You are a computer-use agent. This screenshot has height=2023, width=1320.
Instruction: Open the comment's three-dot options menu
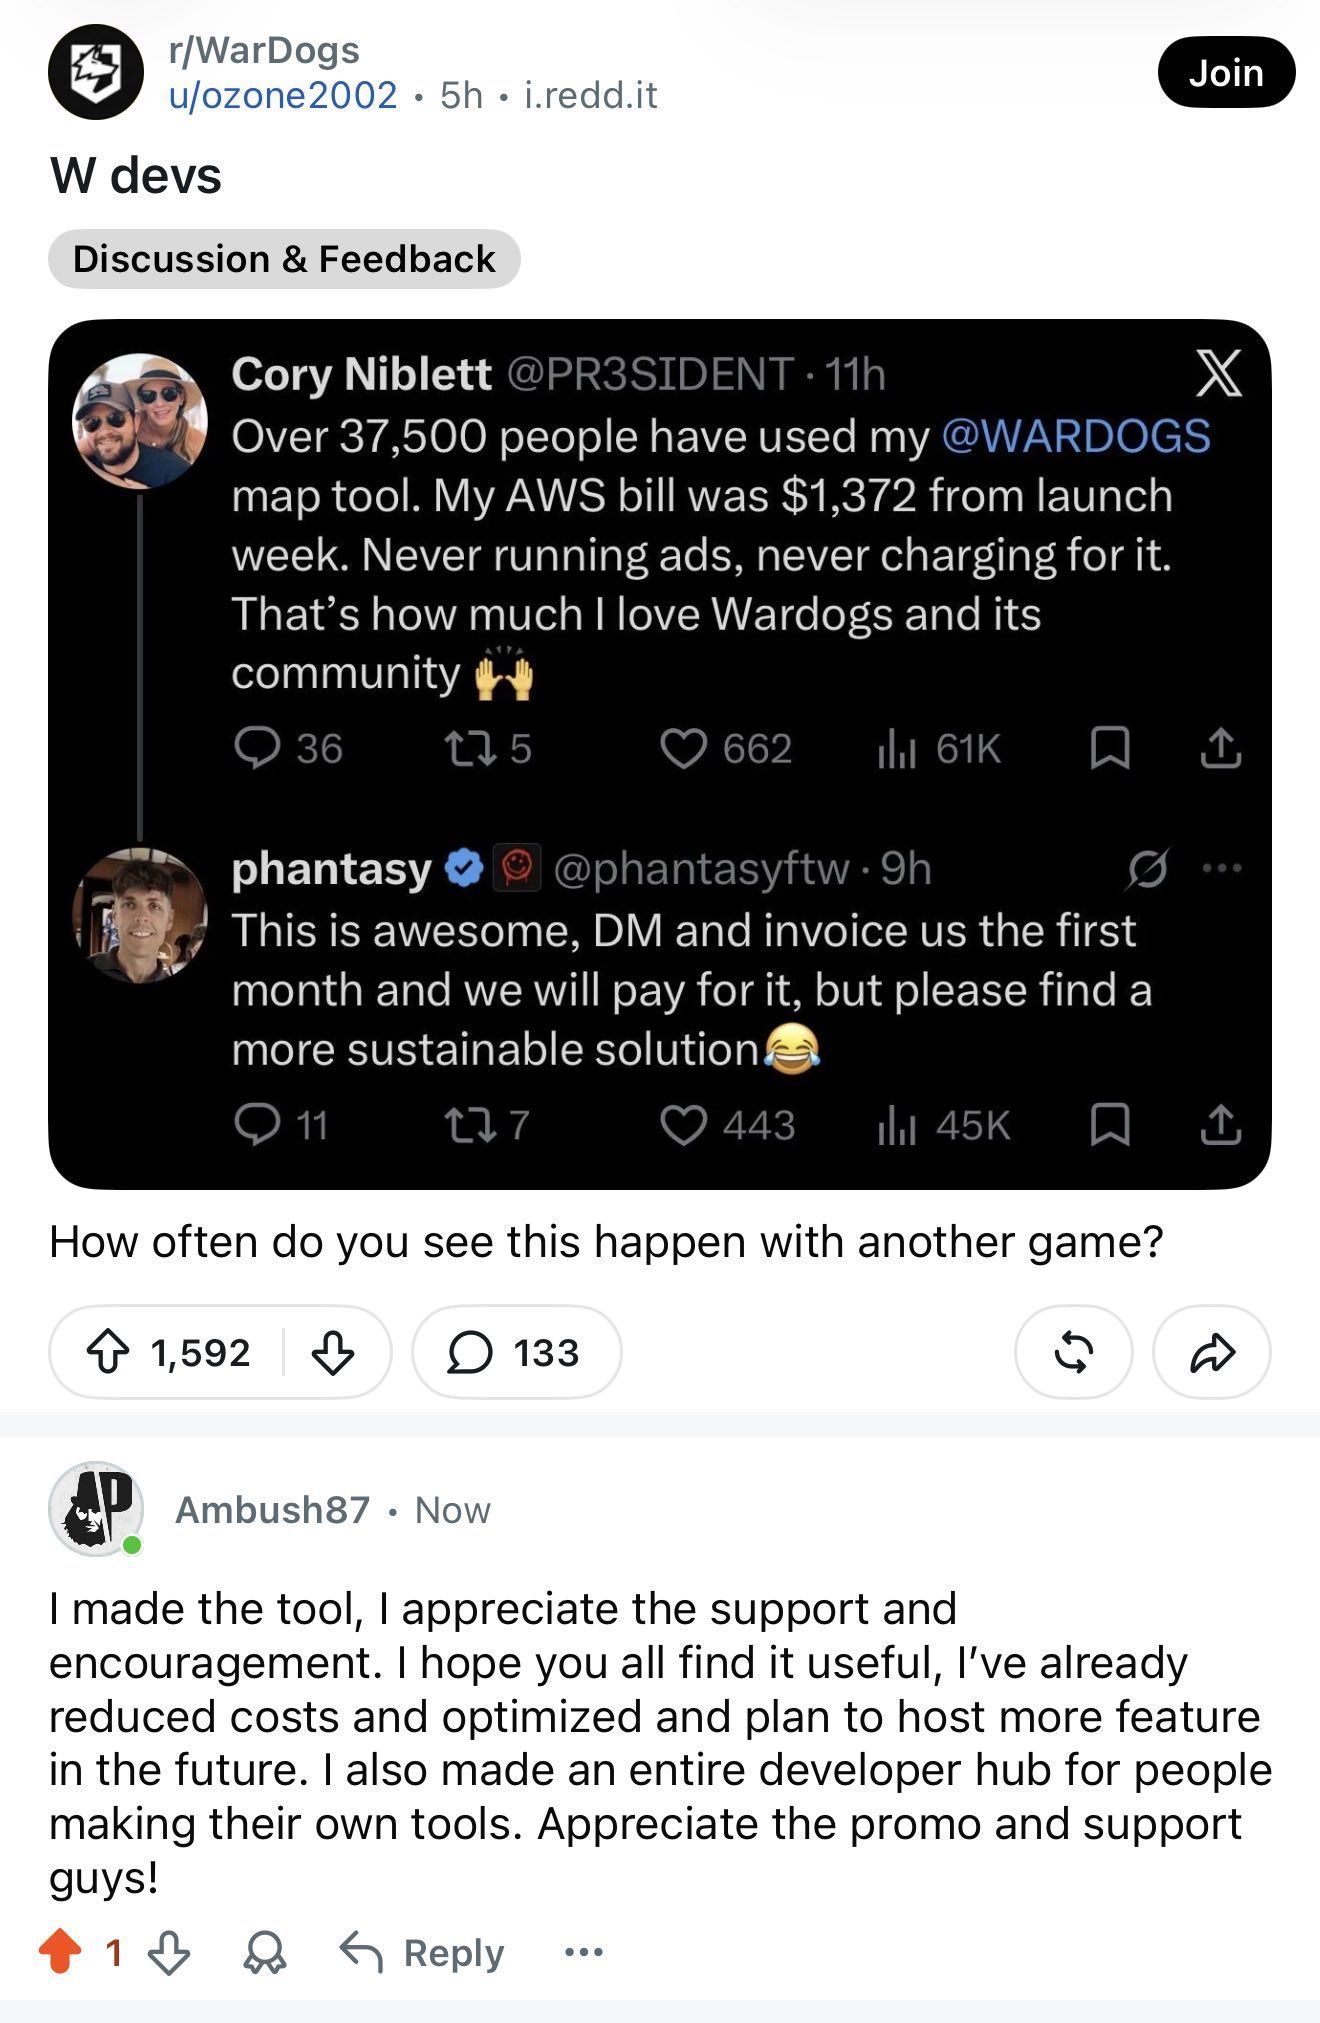click(x=584, y=1951)
